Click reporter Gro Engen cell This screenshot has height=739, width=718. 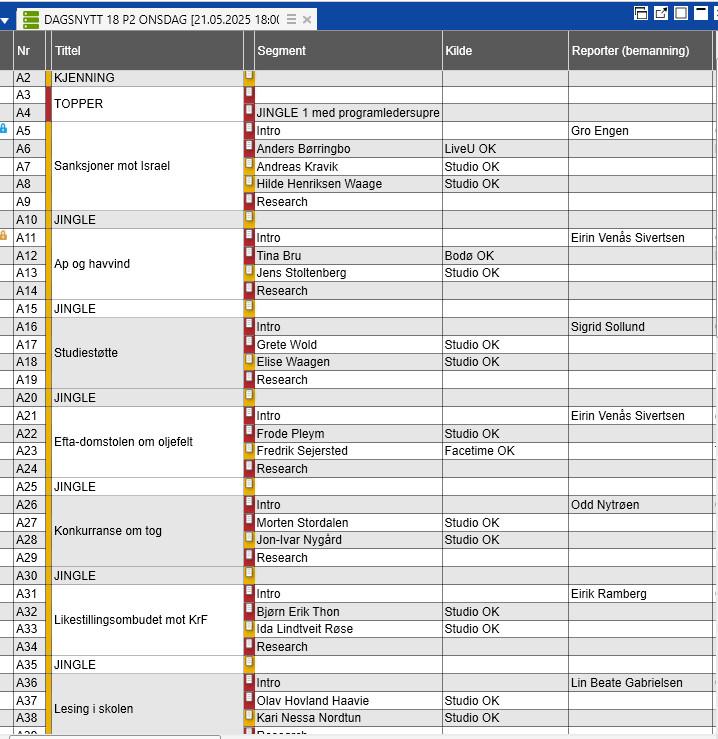pyautogui.click(x=641, y=131)
